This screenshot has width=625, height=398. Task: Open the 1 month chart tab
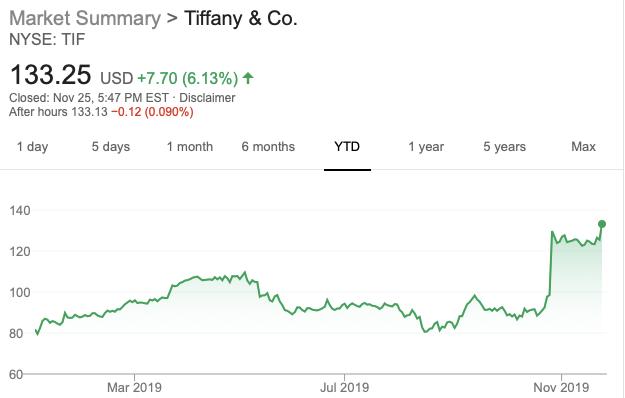pos(190,147)
